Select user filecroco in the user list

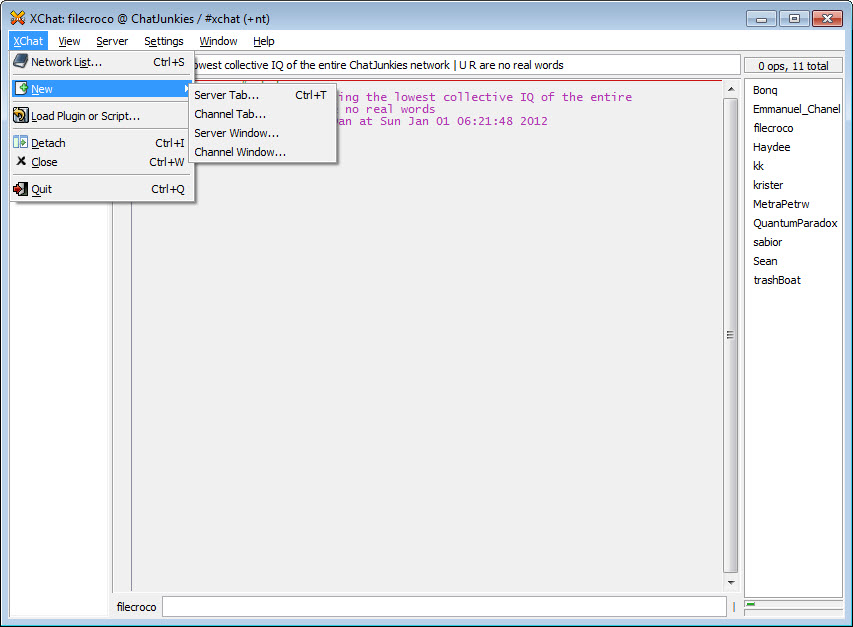point(773,128)
